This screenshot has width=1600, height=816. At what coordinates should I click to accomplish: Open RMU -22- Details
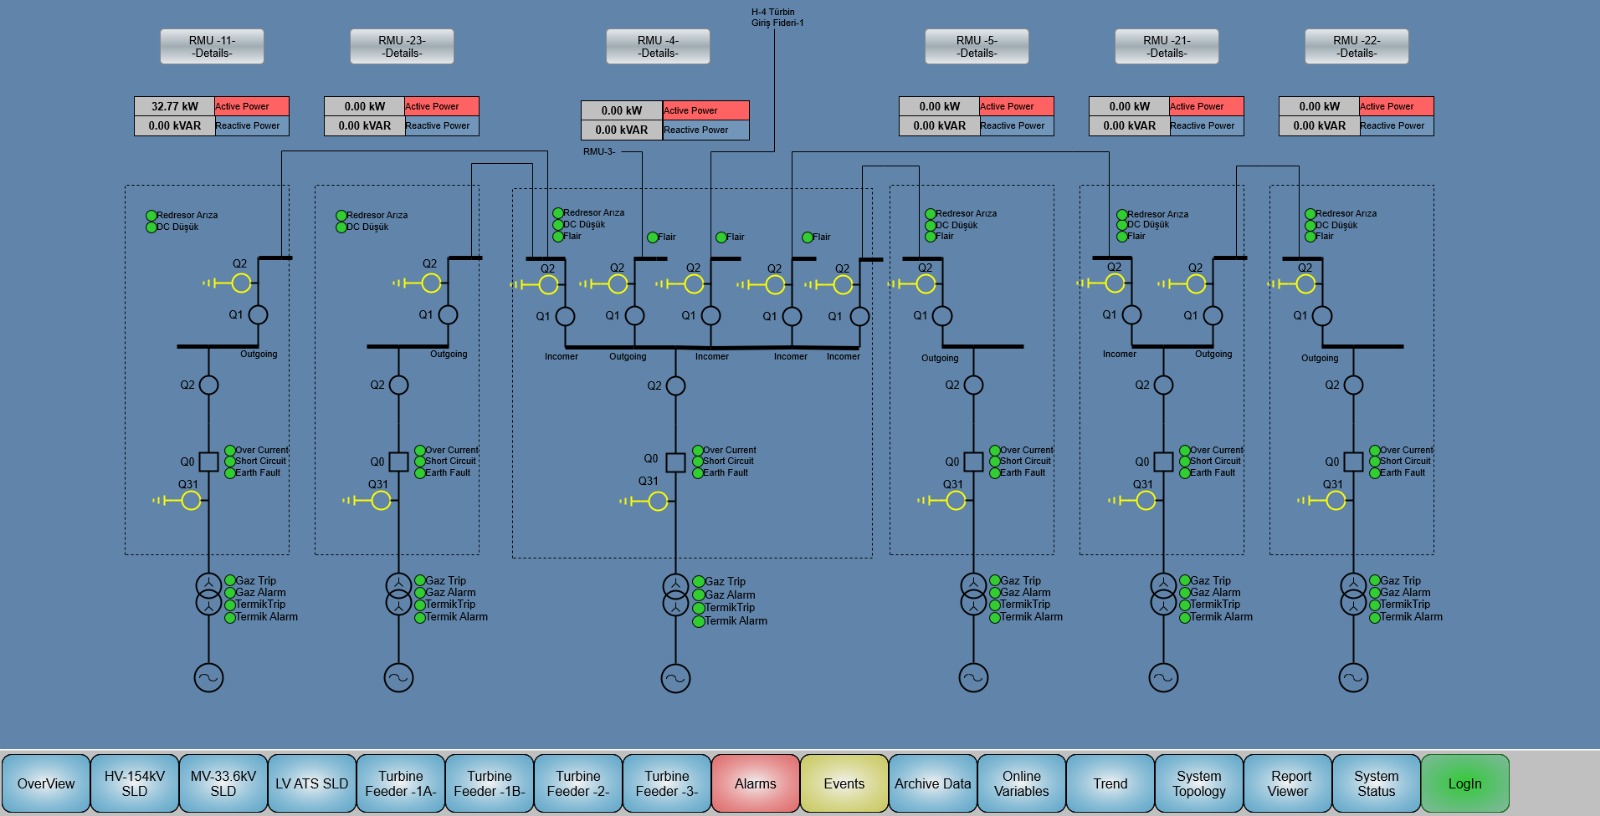[x=1356, y=47]
